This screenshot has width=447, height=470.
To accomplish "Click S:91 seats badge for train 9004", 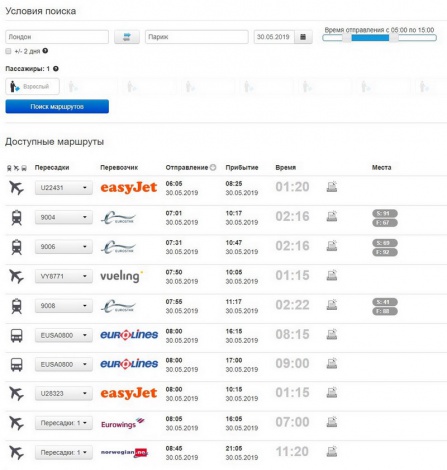I will 385,213.
